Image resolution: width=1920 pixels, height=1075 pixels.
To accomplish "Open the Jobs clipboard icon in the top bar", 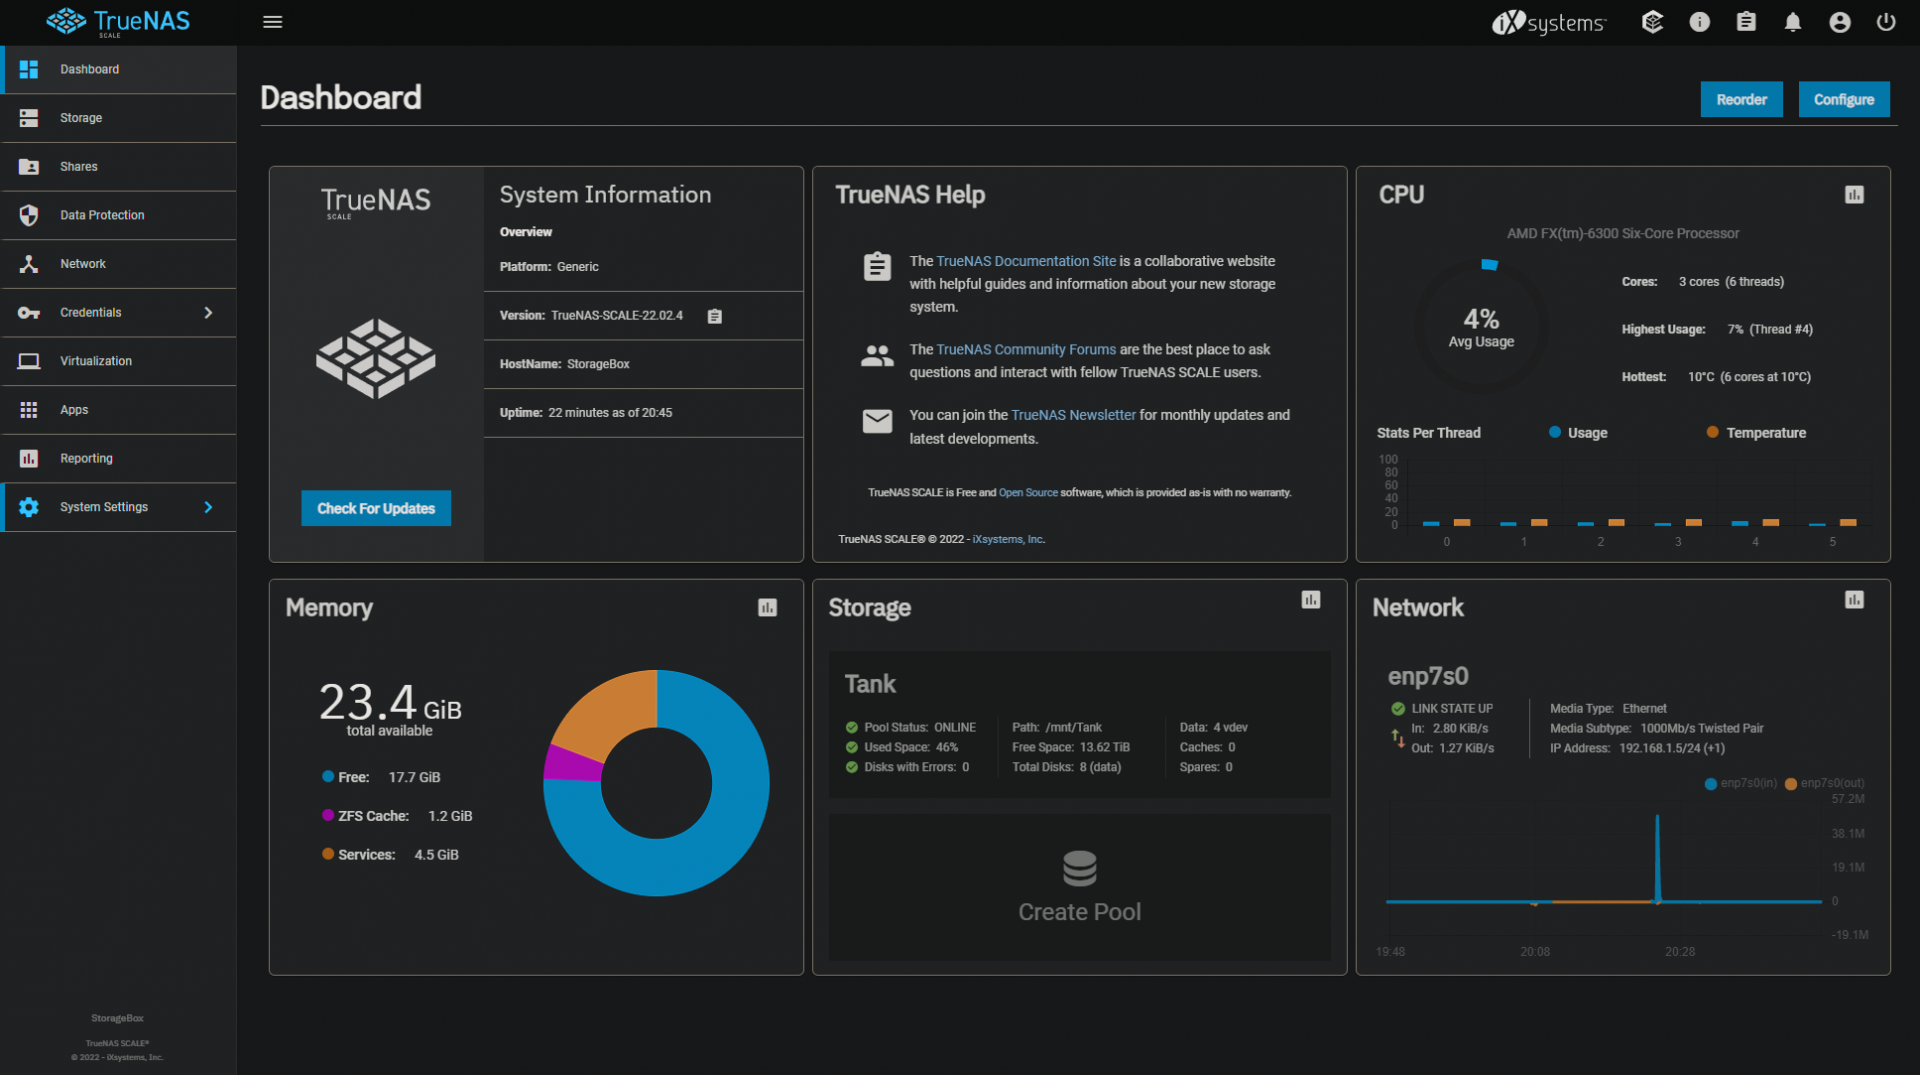I will click(1746, 22).
